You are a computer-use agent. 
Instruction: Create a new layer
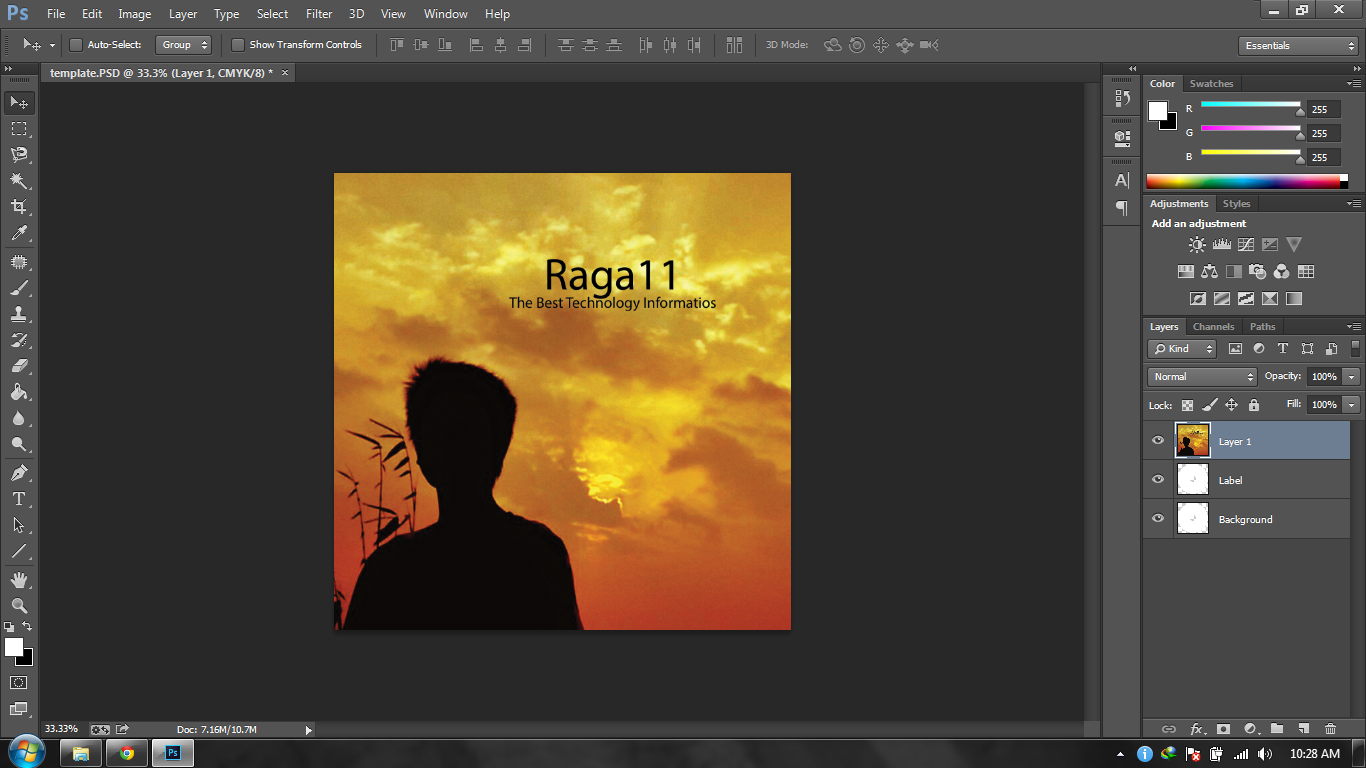pyautogui.click(x=1306, y=729)
